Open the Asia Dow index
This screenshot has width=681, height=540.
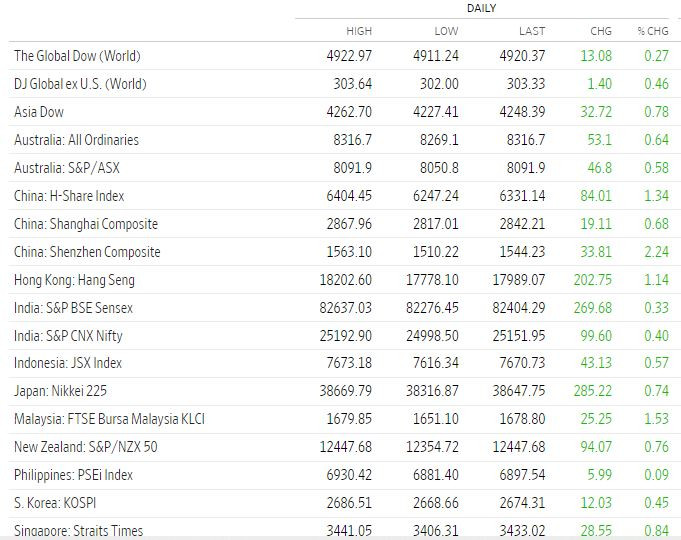coord(39,112)
